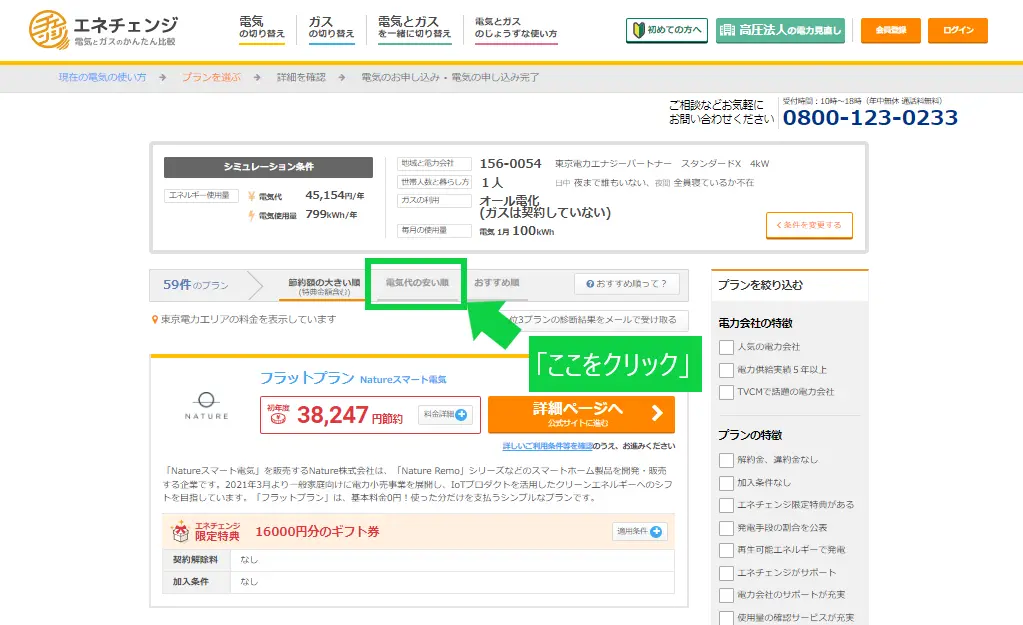Sort by 節約額の大きい順 tab
The image size is (1023, 625).
324,286
